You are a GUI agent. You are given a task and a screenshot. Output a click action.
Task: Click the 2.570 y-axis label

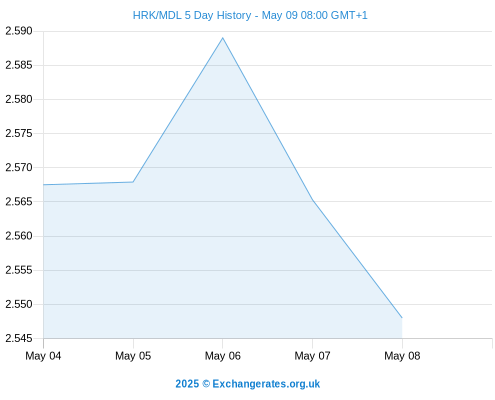click(x=19, y=167)
